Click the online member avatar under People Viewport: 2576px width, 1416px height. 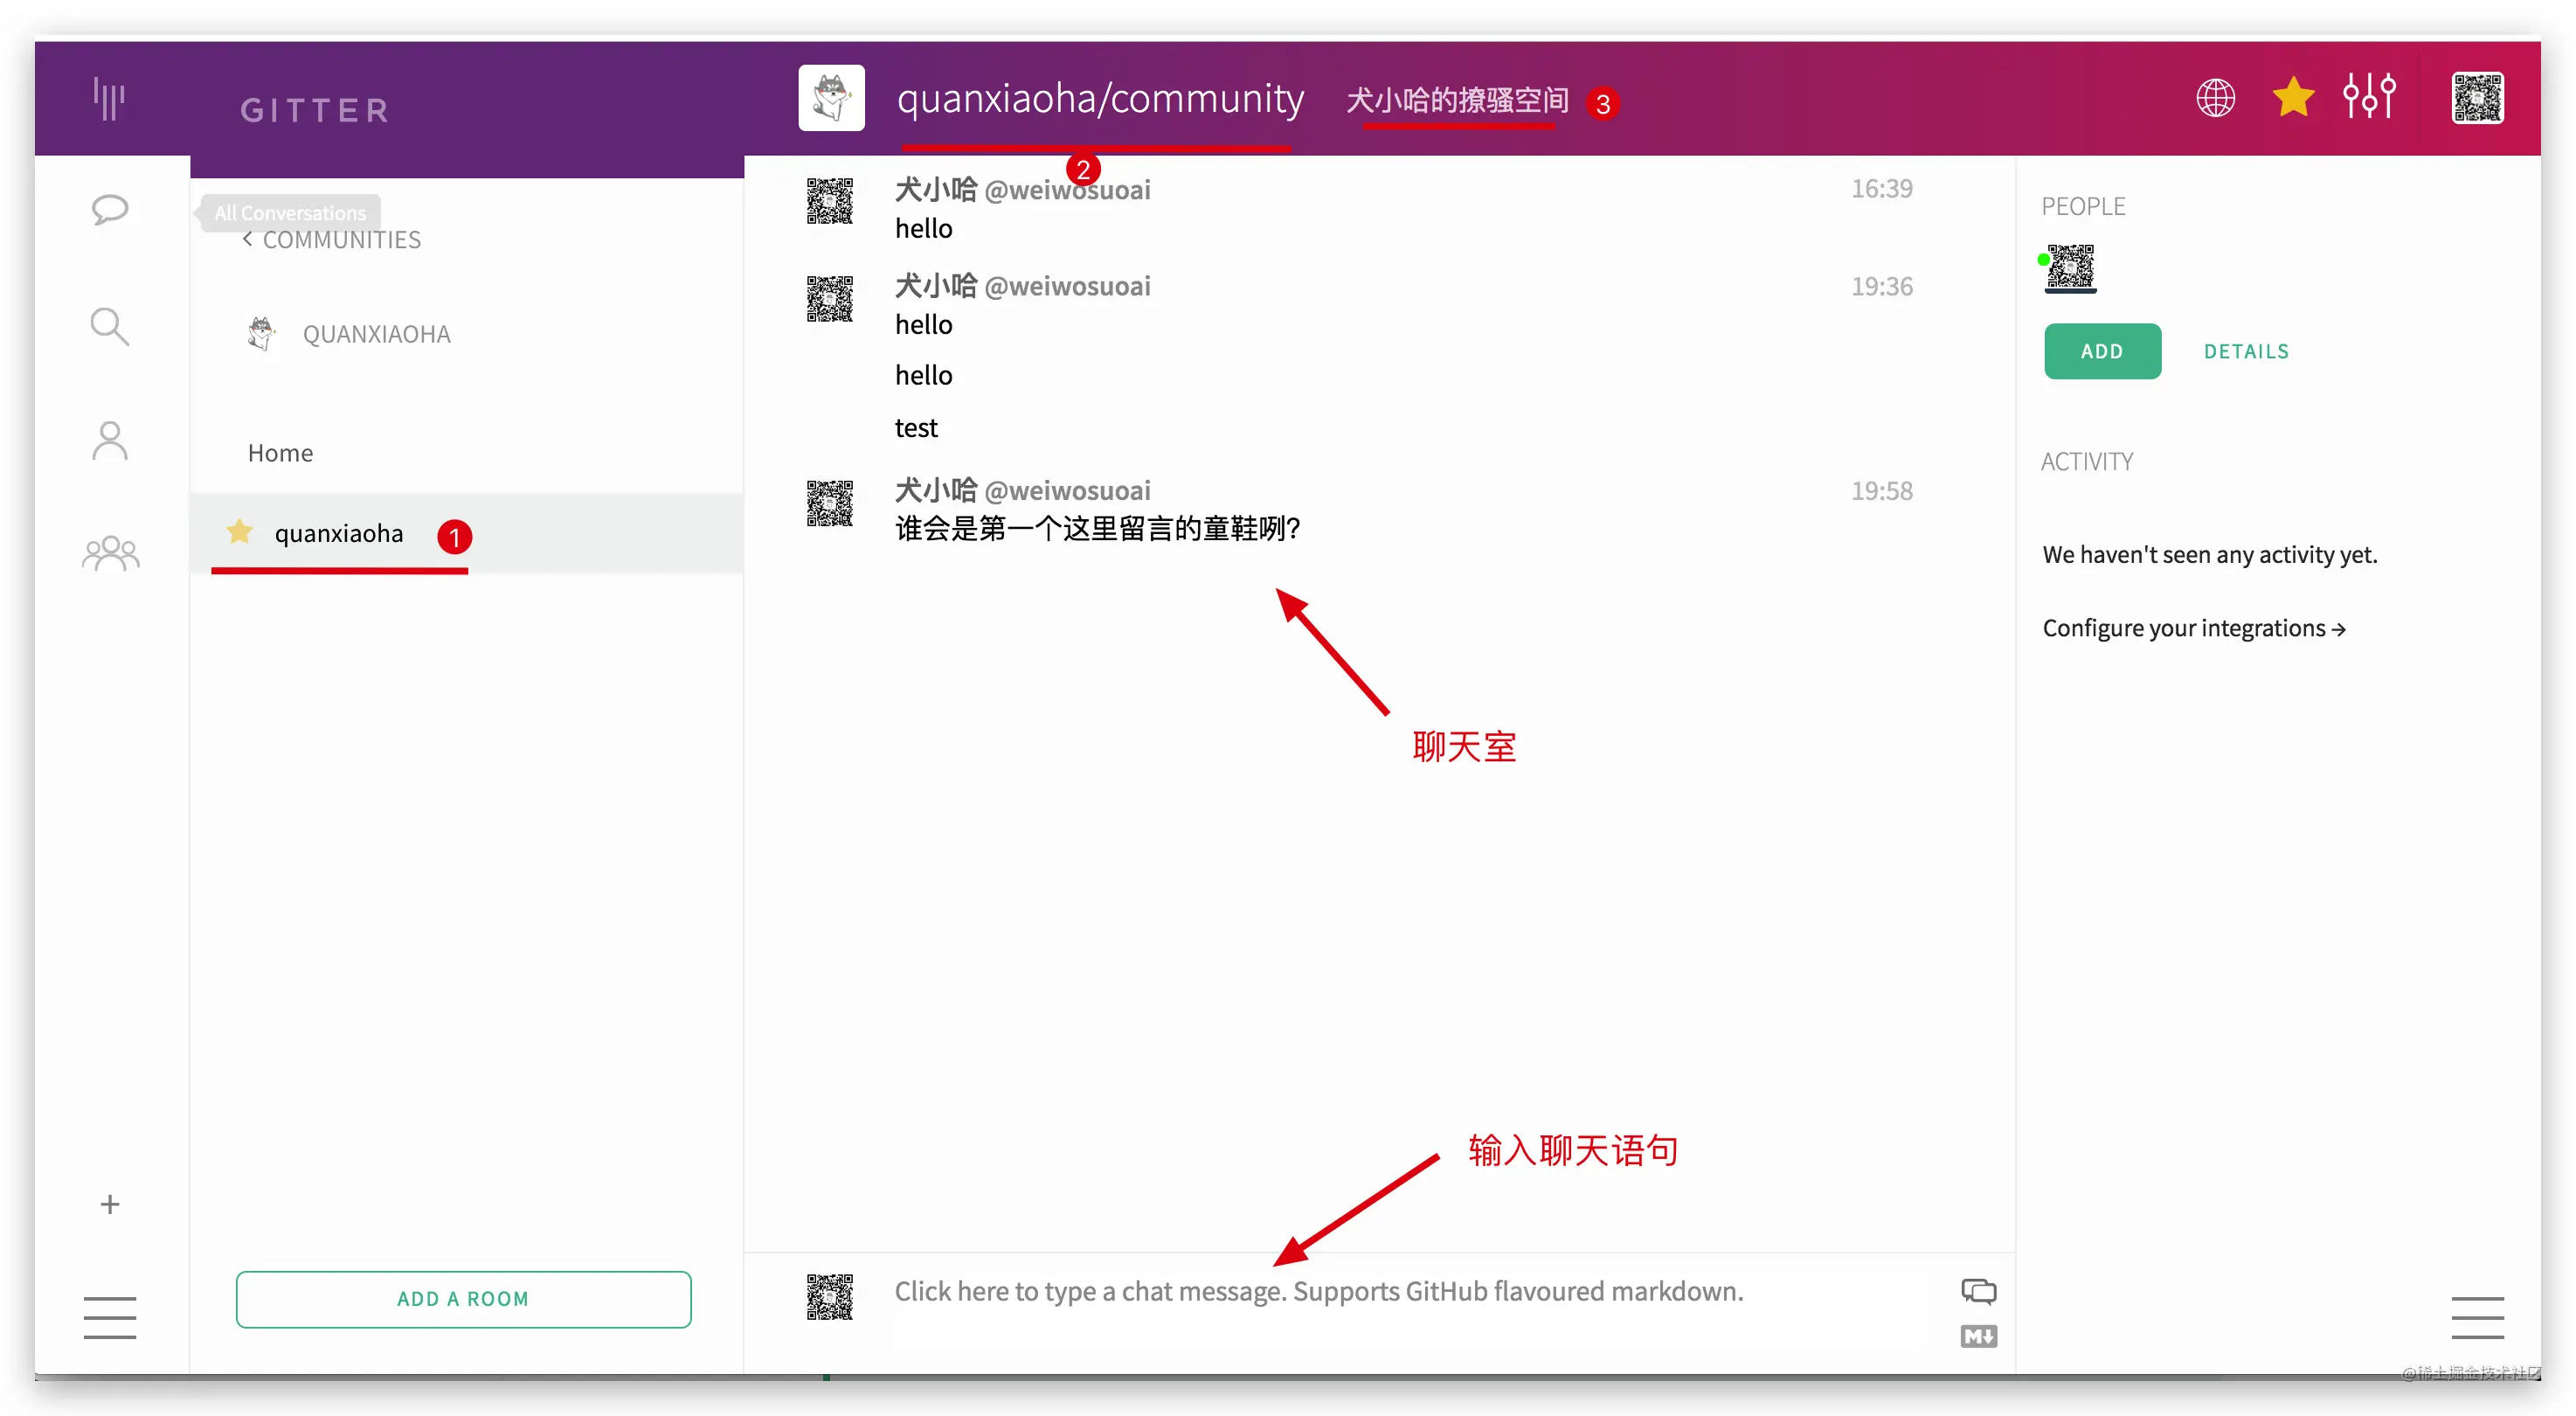click(x=2070, y=268)
